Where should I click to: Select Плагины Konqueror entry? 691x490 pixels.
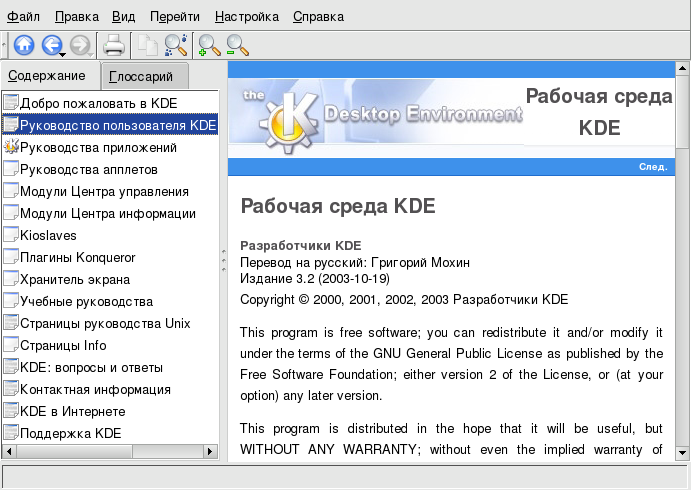(x=78, y=257)
